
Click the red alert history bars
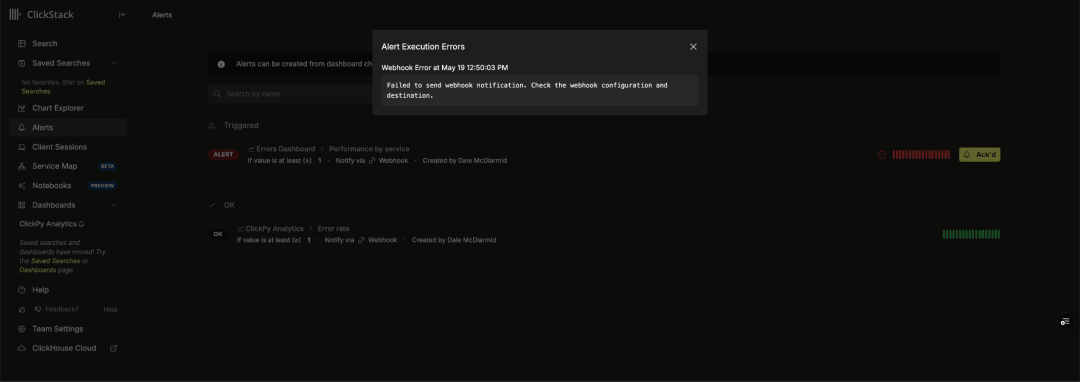921,155
